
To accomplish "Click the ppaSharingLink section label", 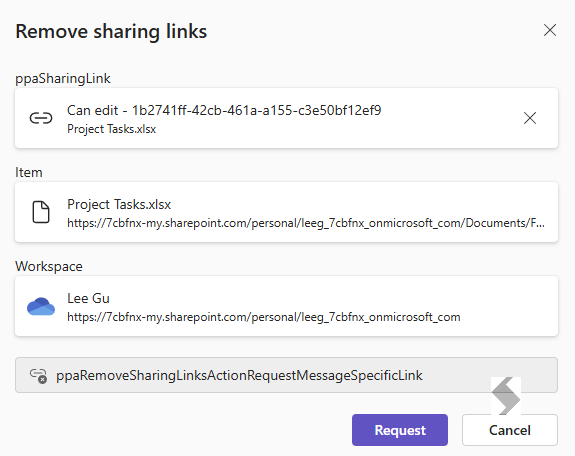I will point(63,79).
